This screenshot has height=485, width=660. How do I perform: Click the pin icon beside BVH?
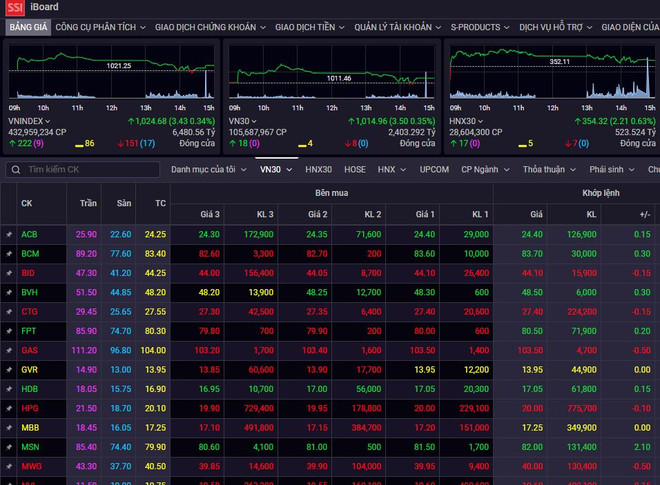point(9,292)
